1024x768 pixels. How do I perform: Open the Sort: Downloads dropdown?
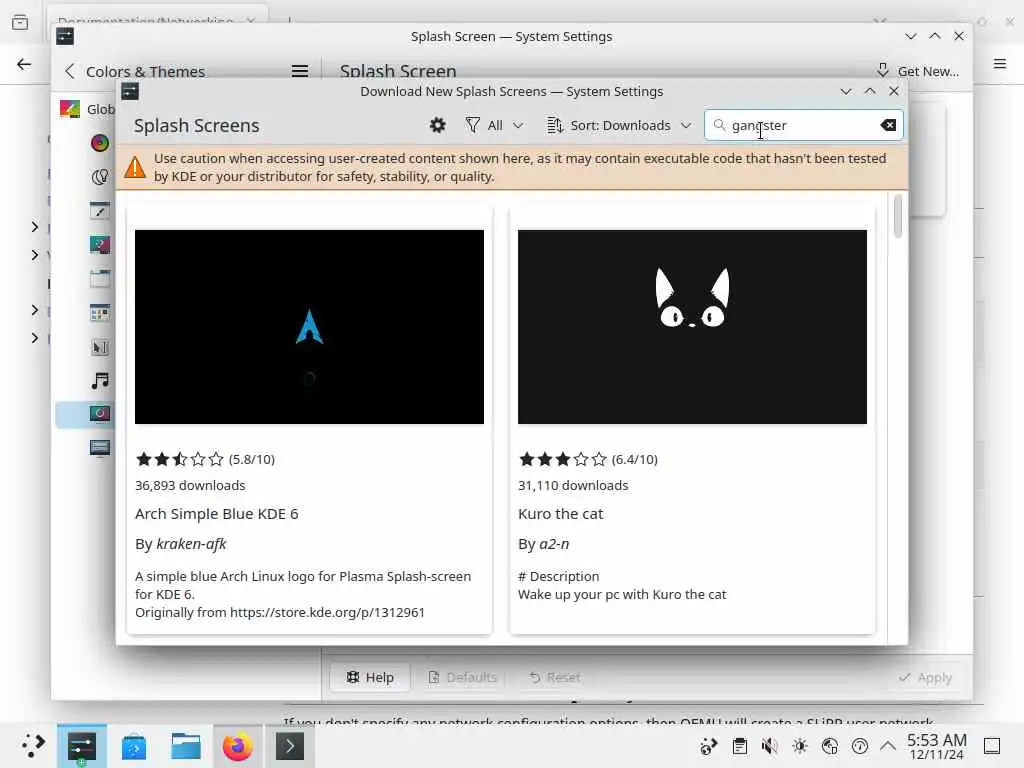tap(619, 125)
